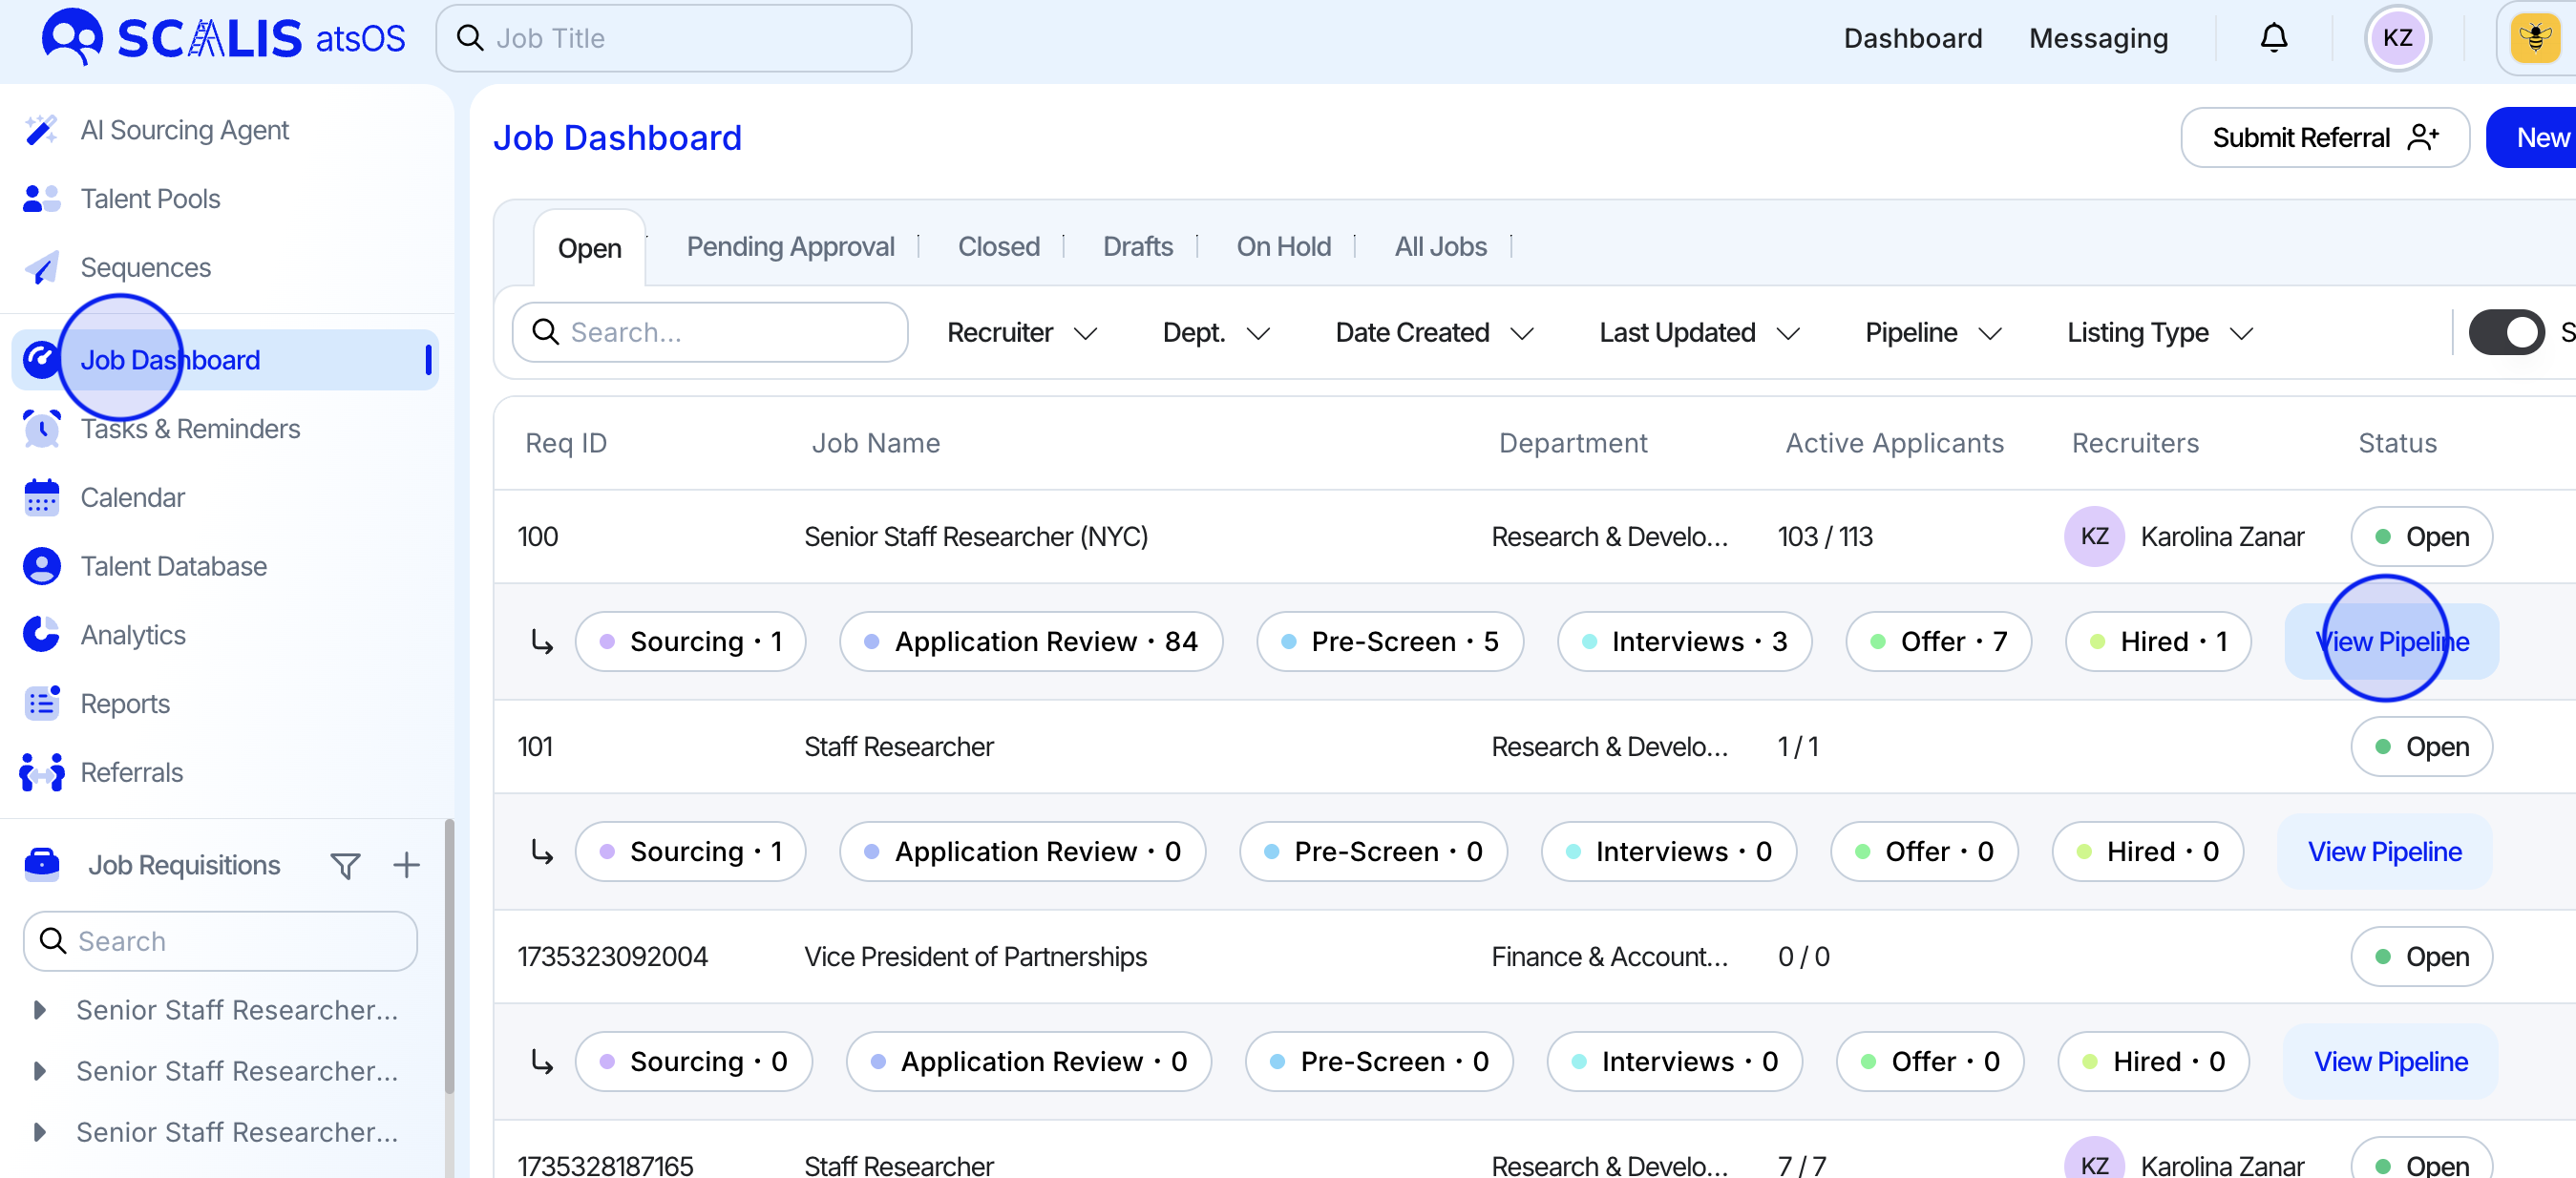Screen dimensions: 2576x1178
Task: Open the Recruiter filter dropdown
Action: pos(1021,333)
